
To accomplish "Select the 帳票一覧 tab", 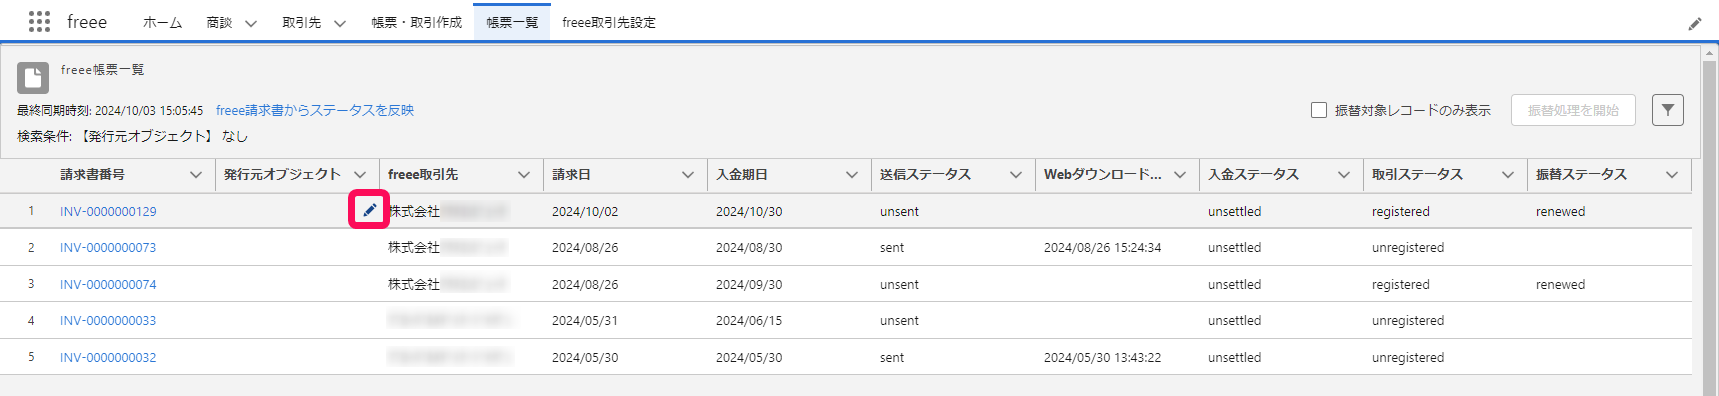I will (512, 22).
